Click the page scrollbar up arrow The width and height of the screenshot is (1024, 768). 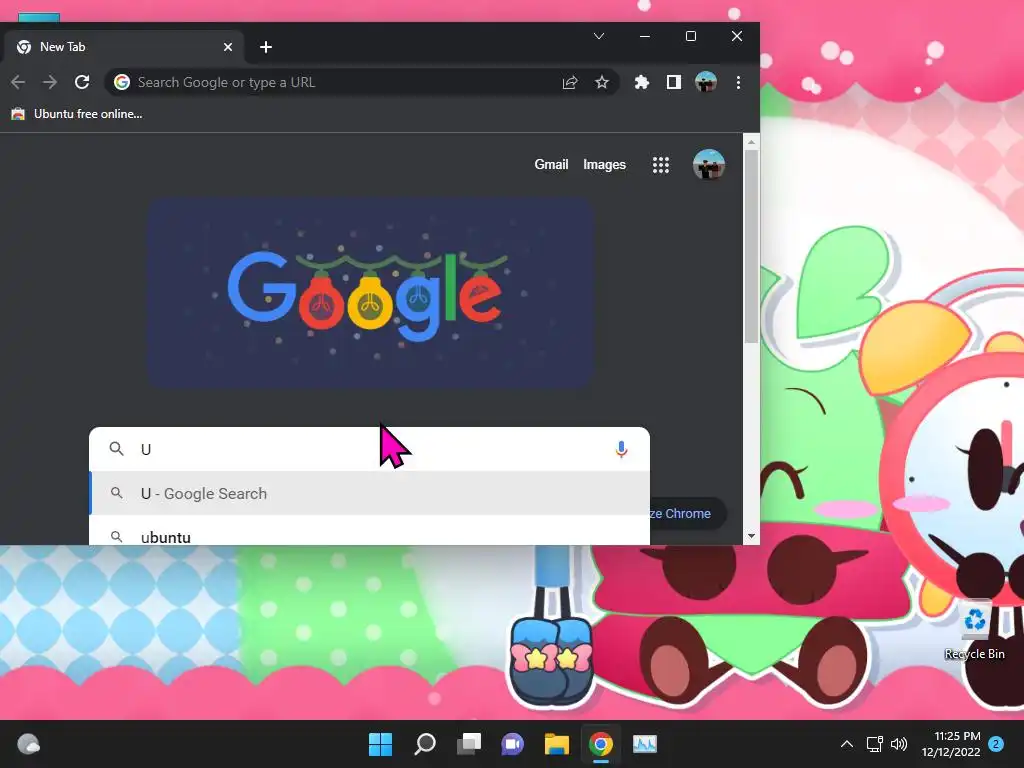(751, 142)
